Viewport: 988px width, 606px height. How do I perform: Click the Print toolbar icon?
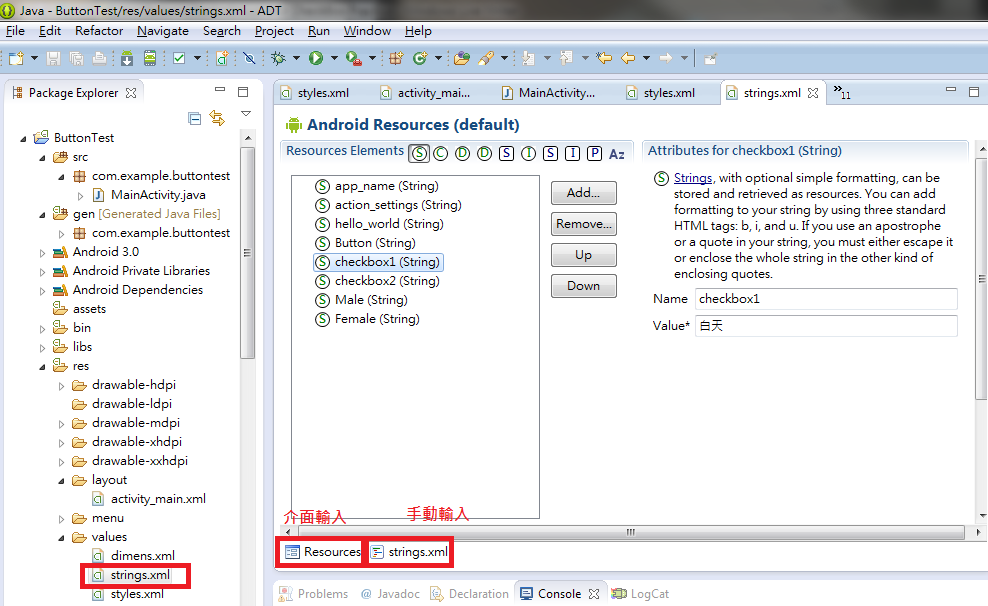[x=99, y=59]
